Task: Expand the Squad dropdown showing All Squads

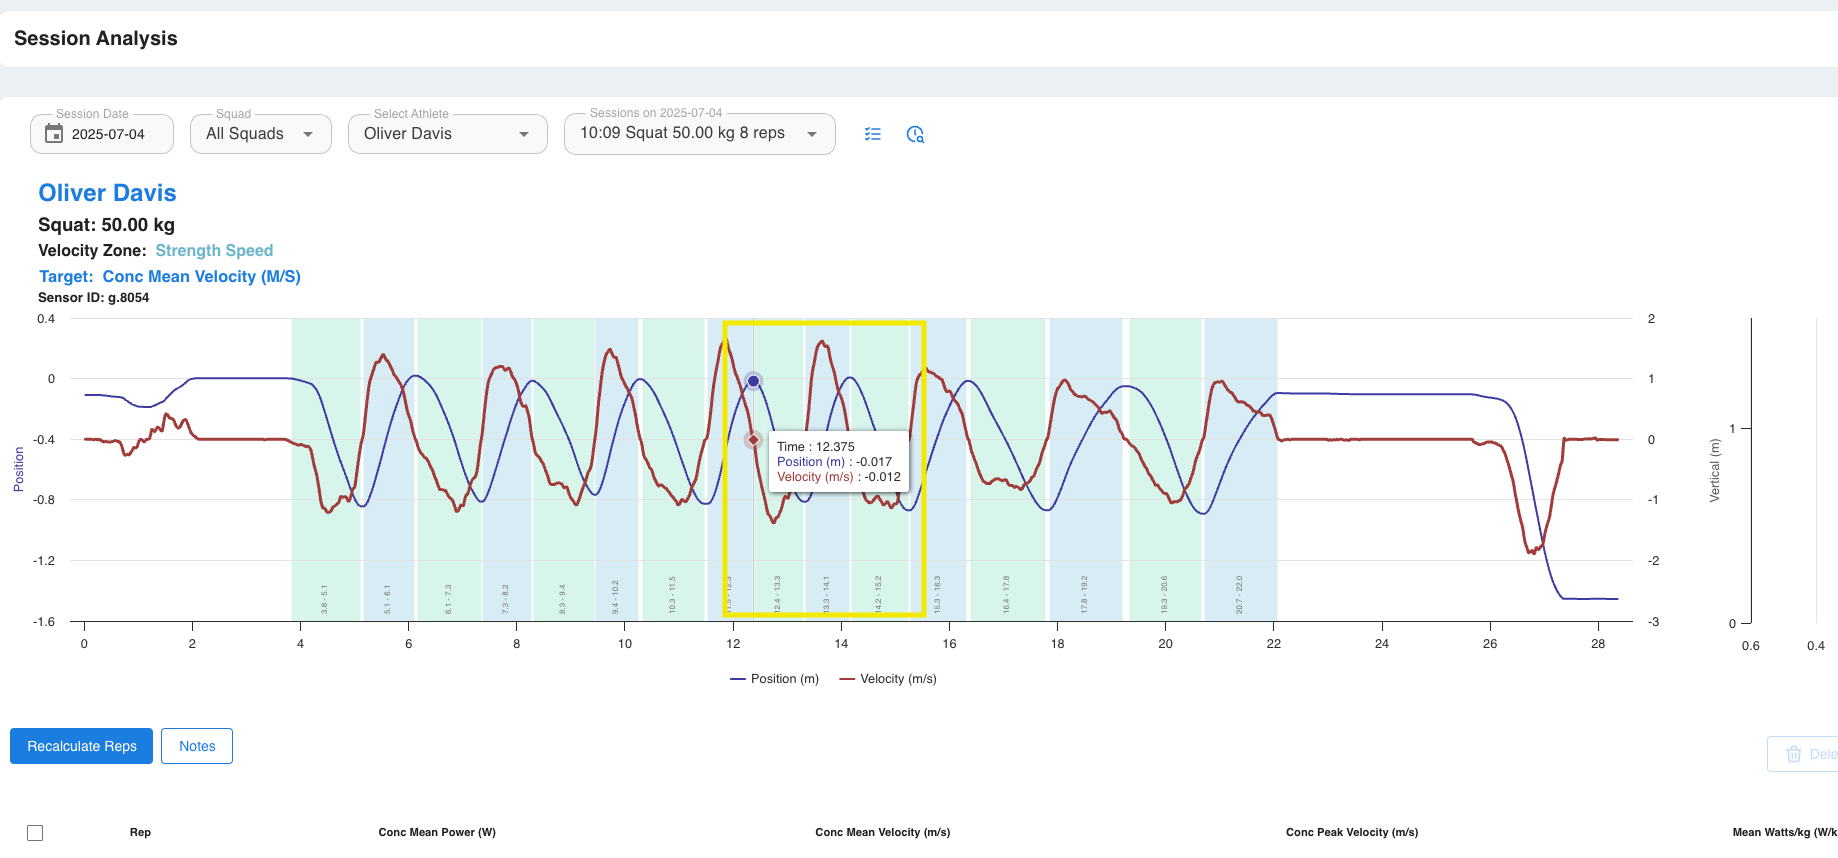Action: [261, 134]
